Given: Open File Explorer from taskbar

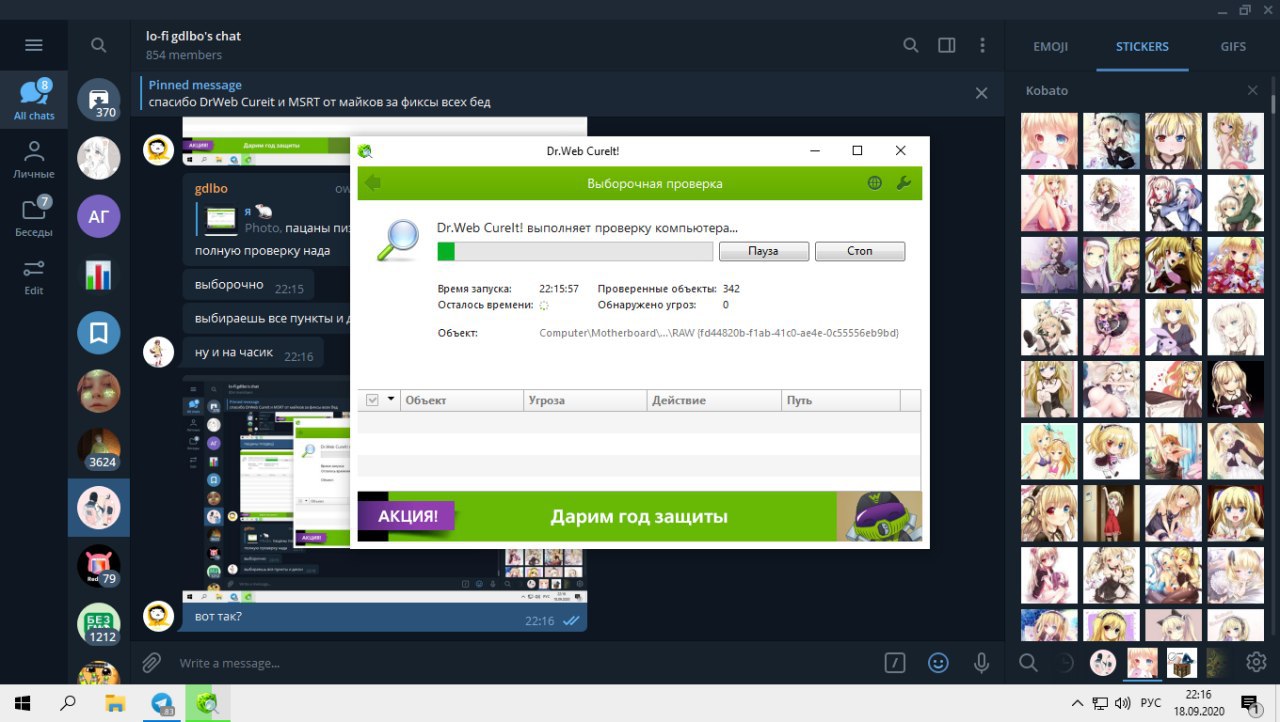Looking at the screenshot, I should click(x=115, y=703).
